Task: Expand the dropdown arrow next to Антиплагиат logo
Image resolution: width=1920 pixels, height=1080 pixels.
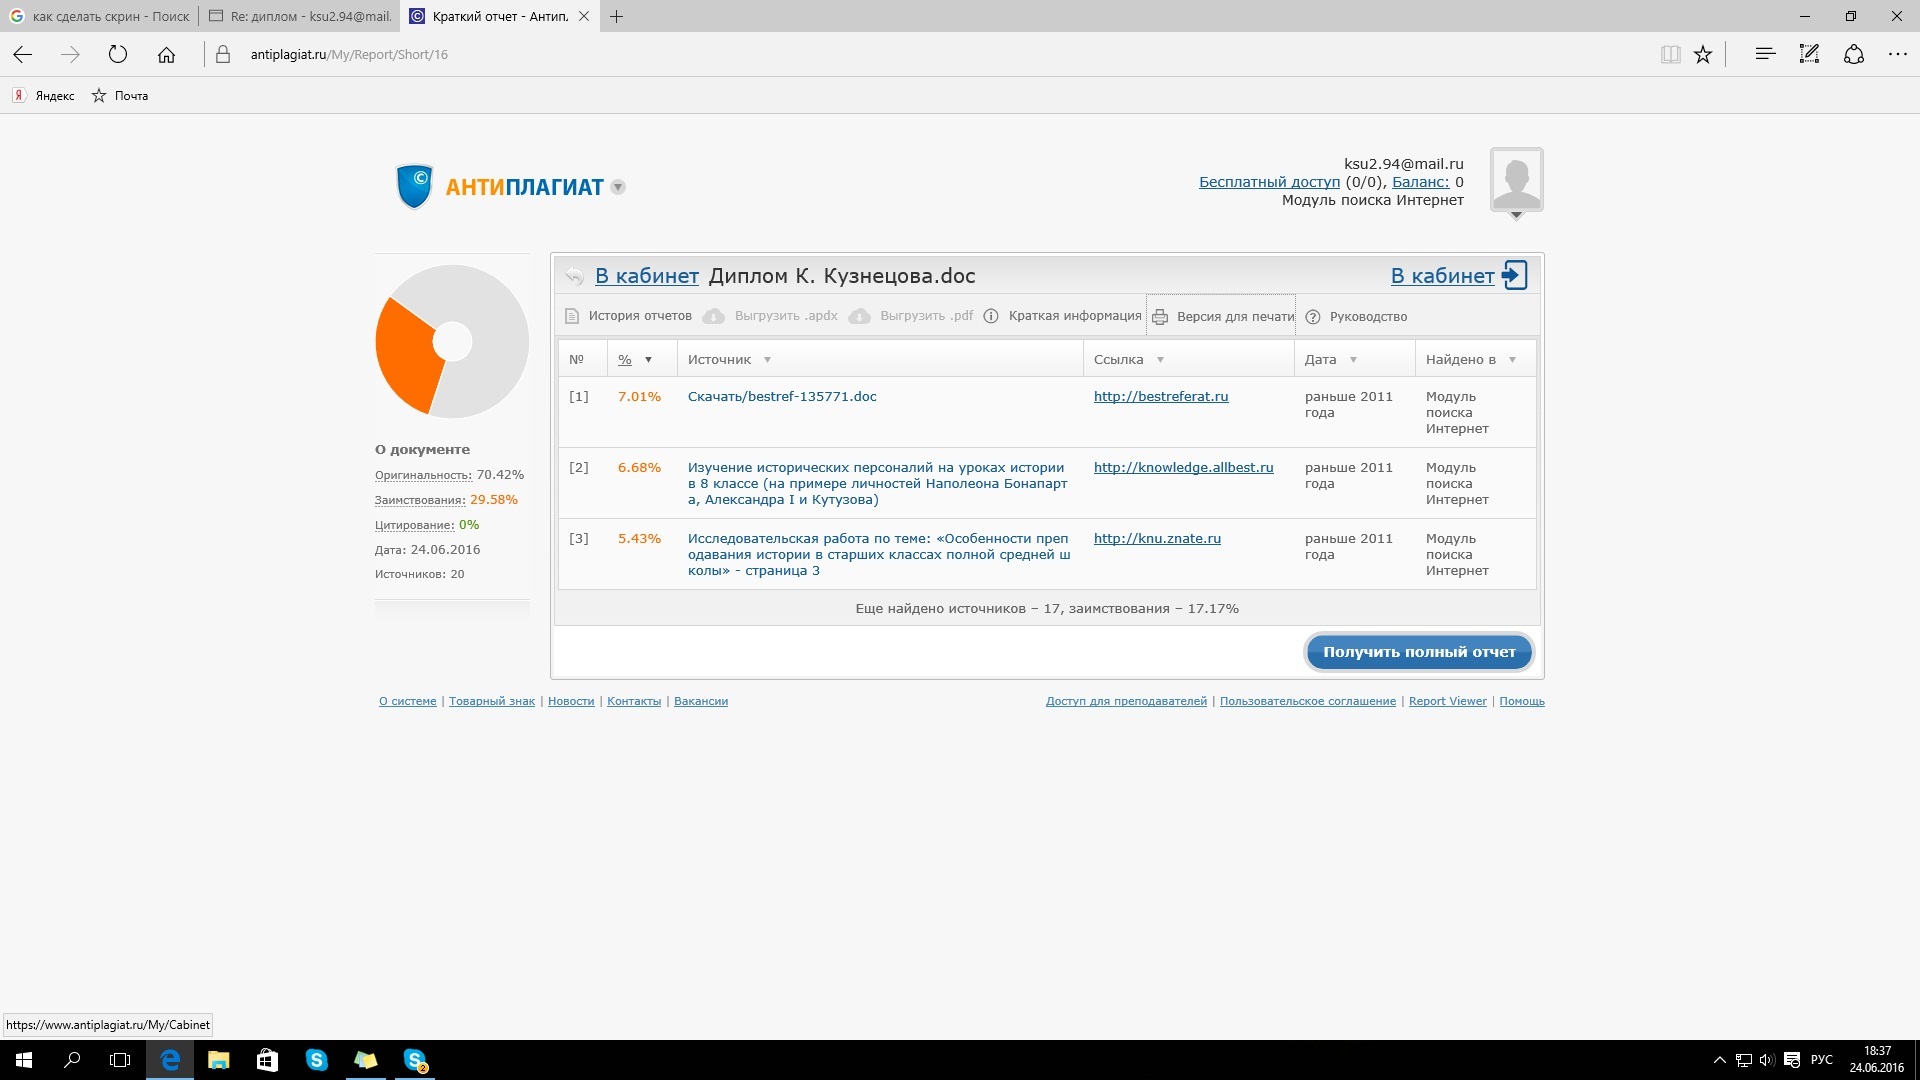Action: coord(618,187)
